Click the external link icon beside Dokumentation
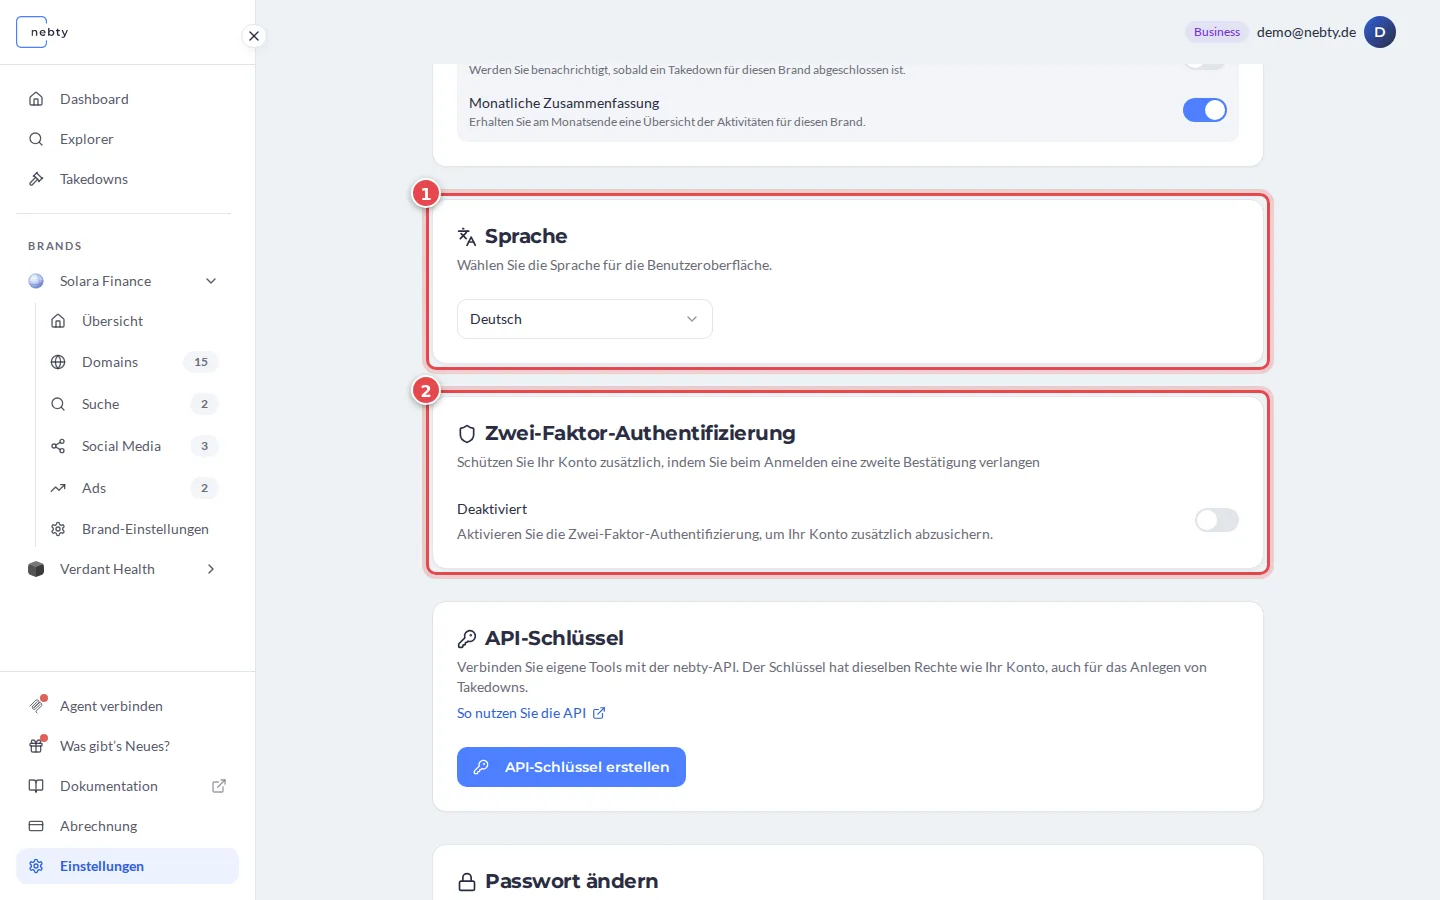The height and width of the screenshot is (900, 1440). coord(219,786)
